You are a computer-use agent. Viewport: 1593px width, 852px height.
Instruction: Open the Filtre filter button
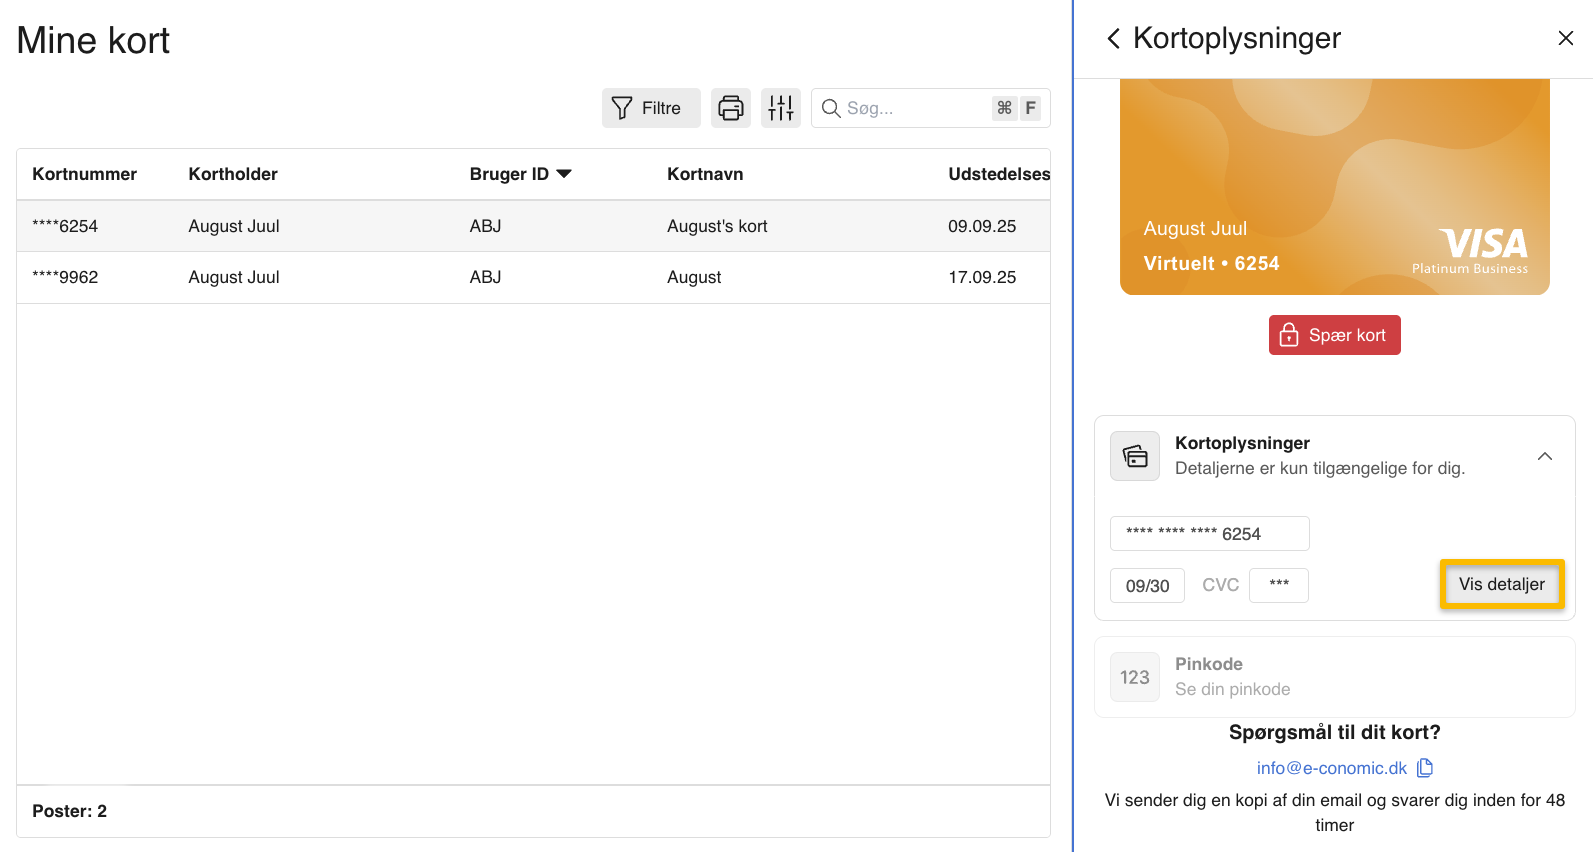point(650,108)
